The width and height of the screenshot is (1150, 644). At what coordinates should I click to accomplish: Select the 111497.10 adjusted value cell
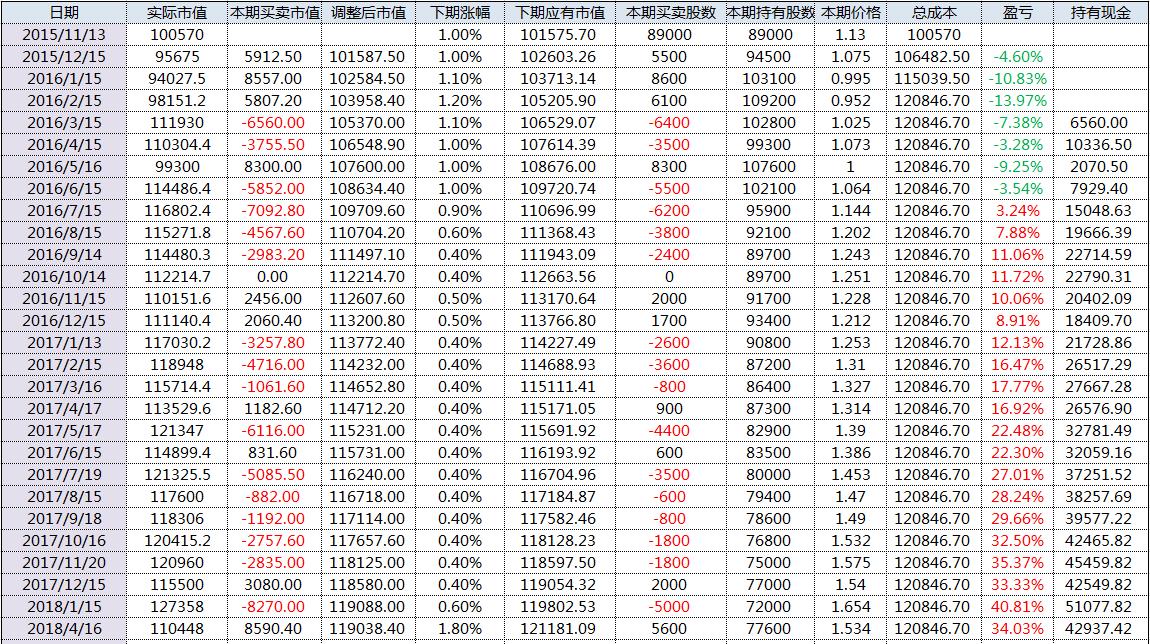[368, 255]
